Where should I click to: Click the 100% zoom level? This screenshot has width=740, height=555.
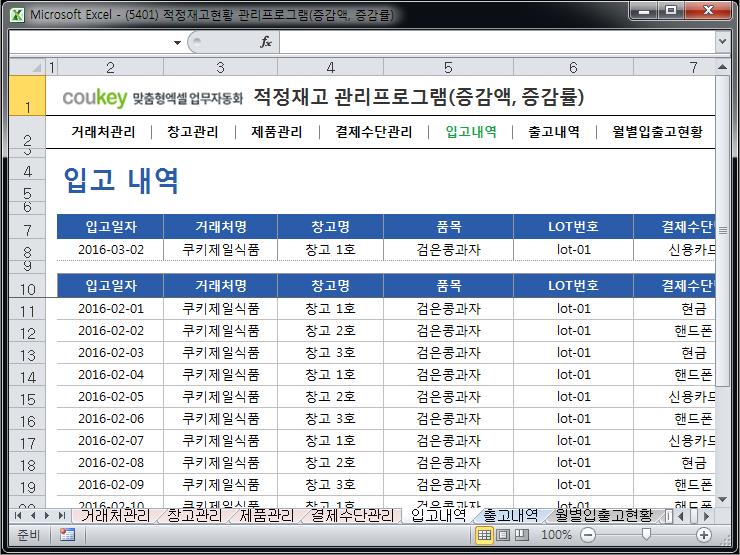click(x=556, y=535)
